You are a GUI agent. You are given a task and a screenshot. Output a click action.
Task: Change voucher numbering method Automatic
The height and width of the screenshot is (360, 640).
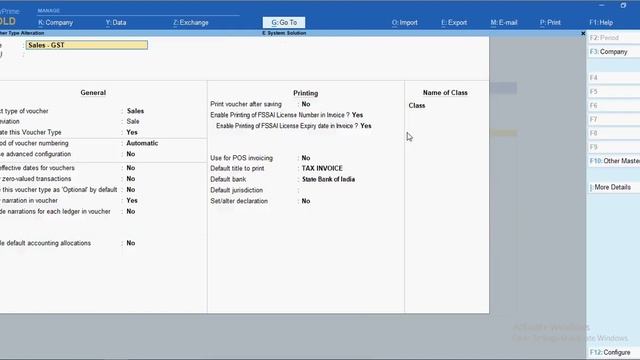(142, 143)
